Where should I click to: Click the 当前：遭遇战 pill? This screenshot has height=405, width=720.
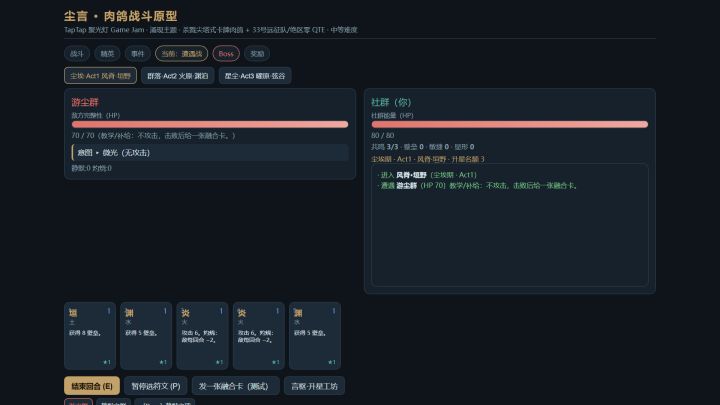pos(181,54)
